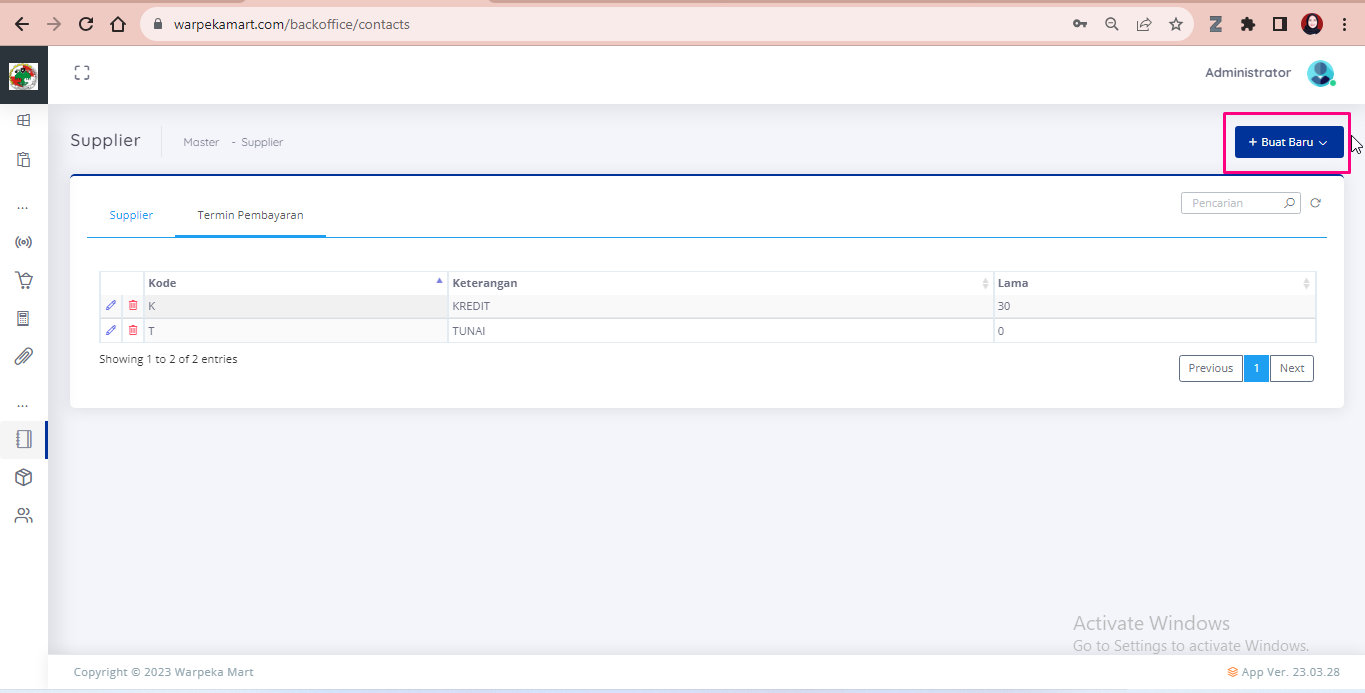1365x693 pixels.
Task: Edit the TUNAI row with pencil icon
Action: coord(111,330)
